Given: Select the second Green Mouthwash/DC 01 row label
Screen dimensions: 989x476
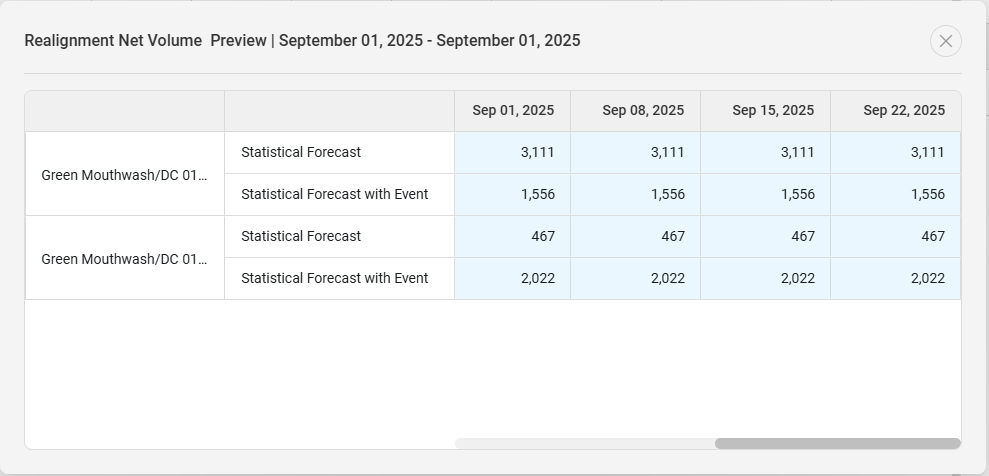Looking at the screenshot, I should (124, 259).
